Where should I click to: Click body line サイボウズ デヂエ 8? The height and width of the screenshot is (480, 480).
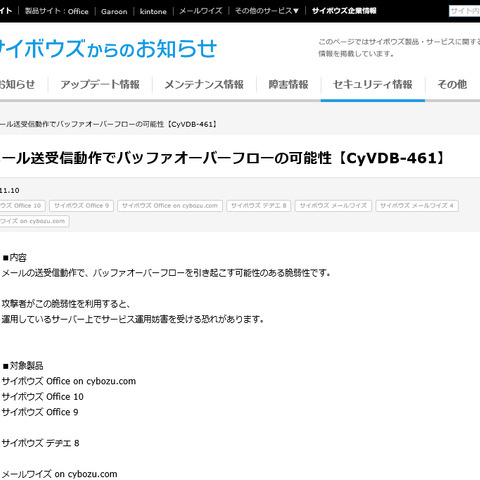click(x=41, y=443)
